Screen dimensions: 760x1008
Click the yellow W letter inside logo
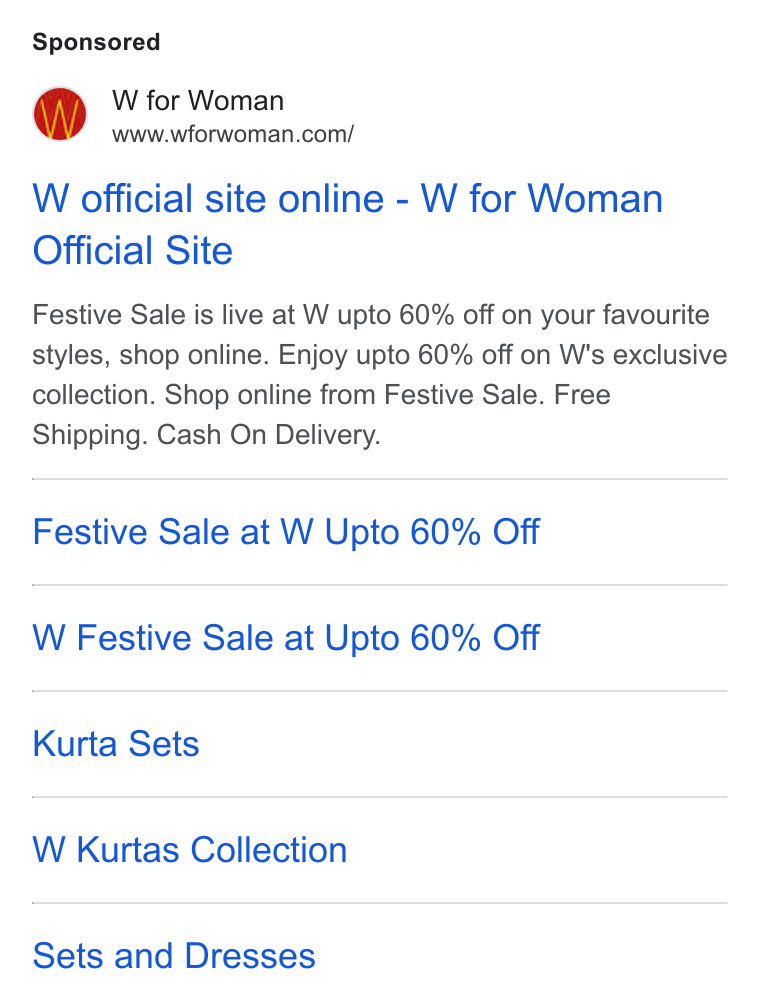click(60, 116)
